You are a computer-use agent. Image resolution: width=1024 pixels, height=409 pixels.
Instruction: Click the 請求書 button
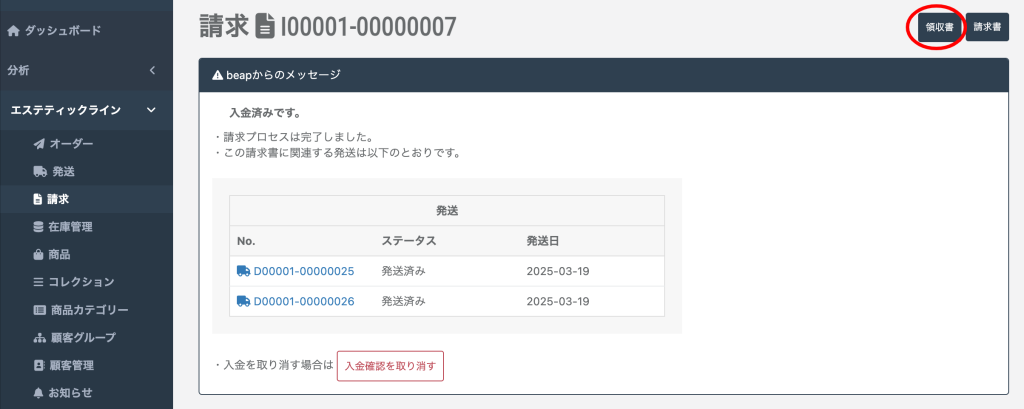pyautogui.click(x=987, y=28)
